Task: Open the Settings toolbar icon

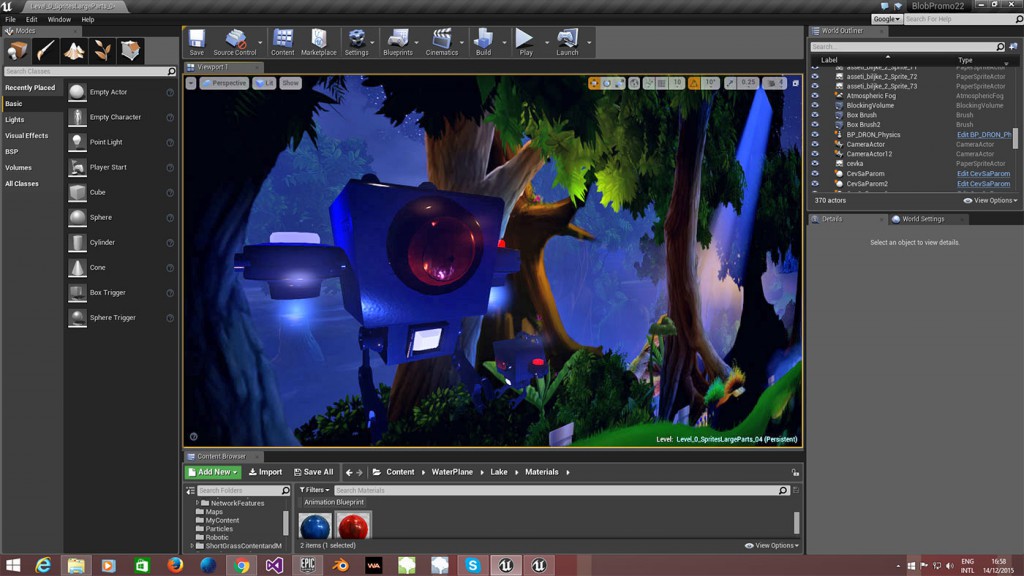Action: [x=357, y=42]
